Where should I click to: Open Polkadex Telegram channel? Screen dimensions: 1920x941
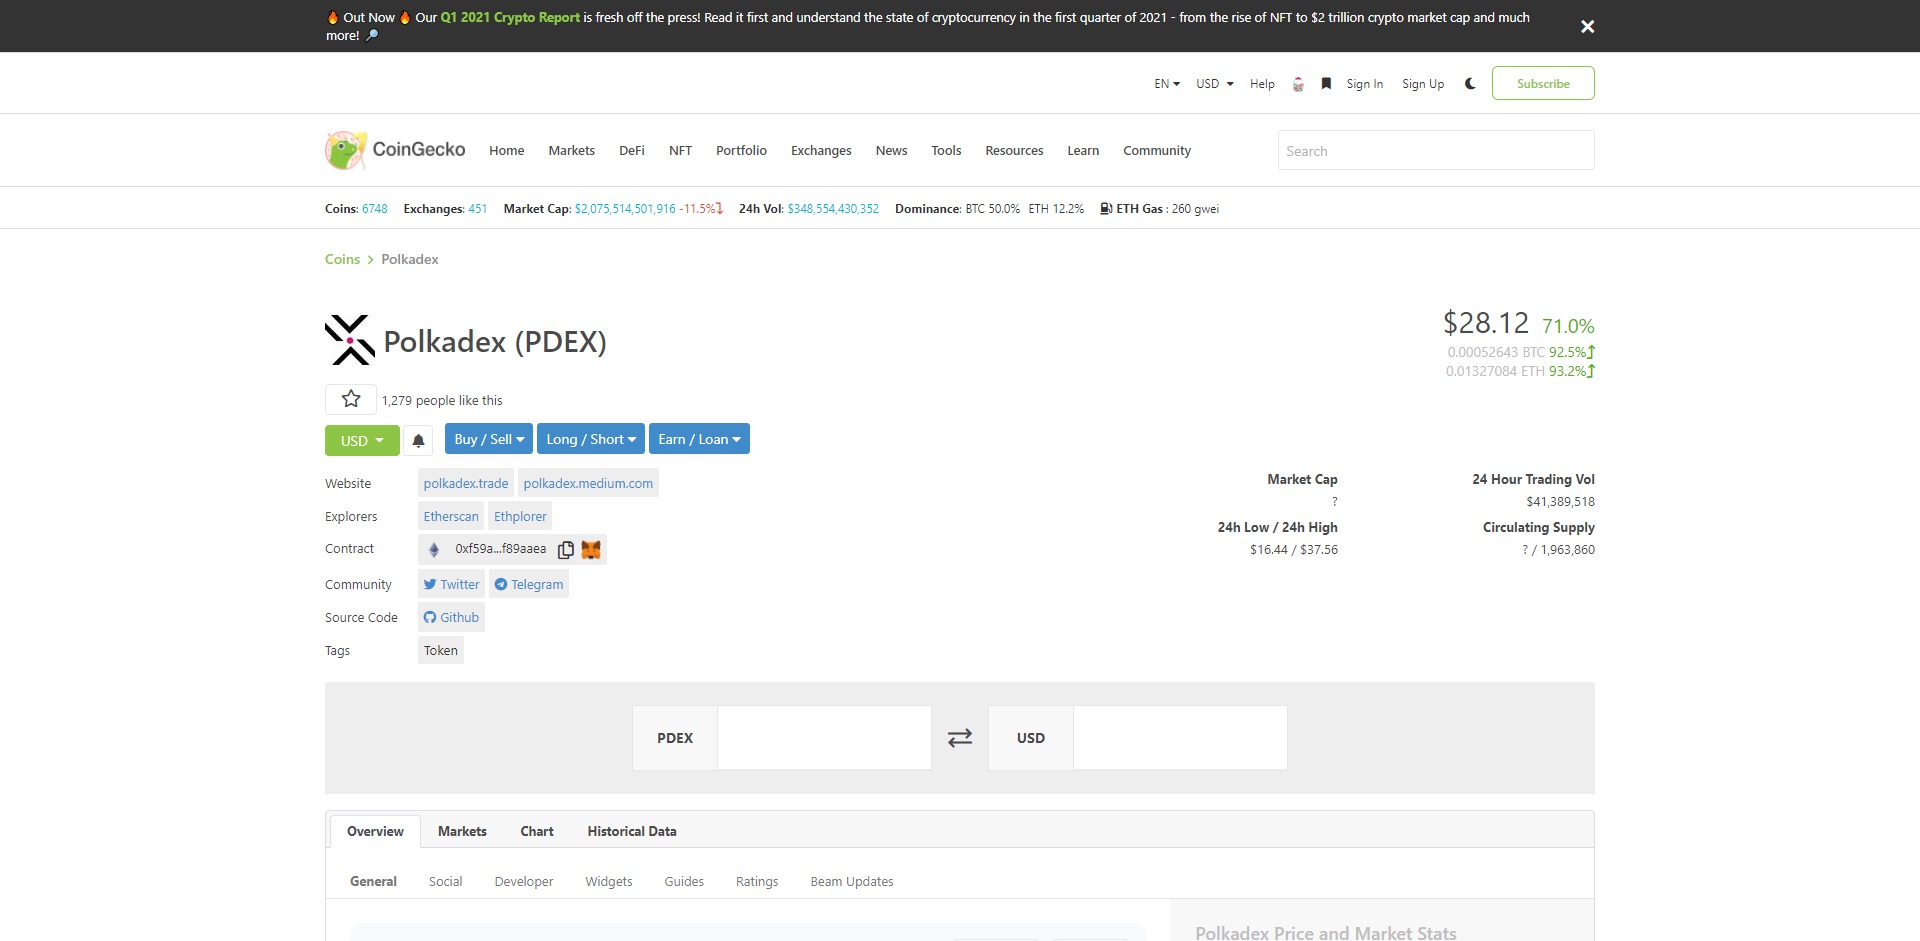pos(529,583)
